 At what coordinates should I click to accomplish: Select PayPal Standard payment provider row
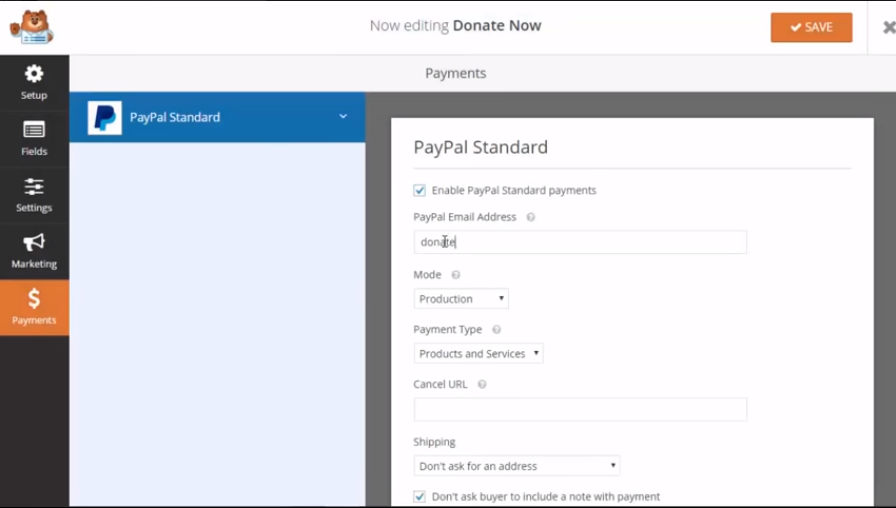click(217, 117)
